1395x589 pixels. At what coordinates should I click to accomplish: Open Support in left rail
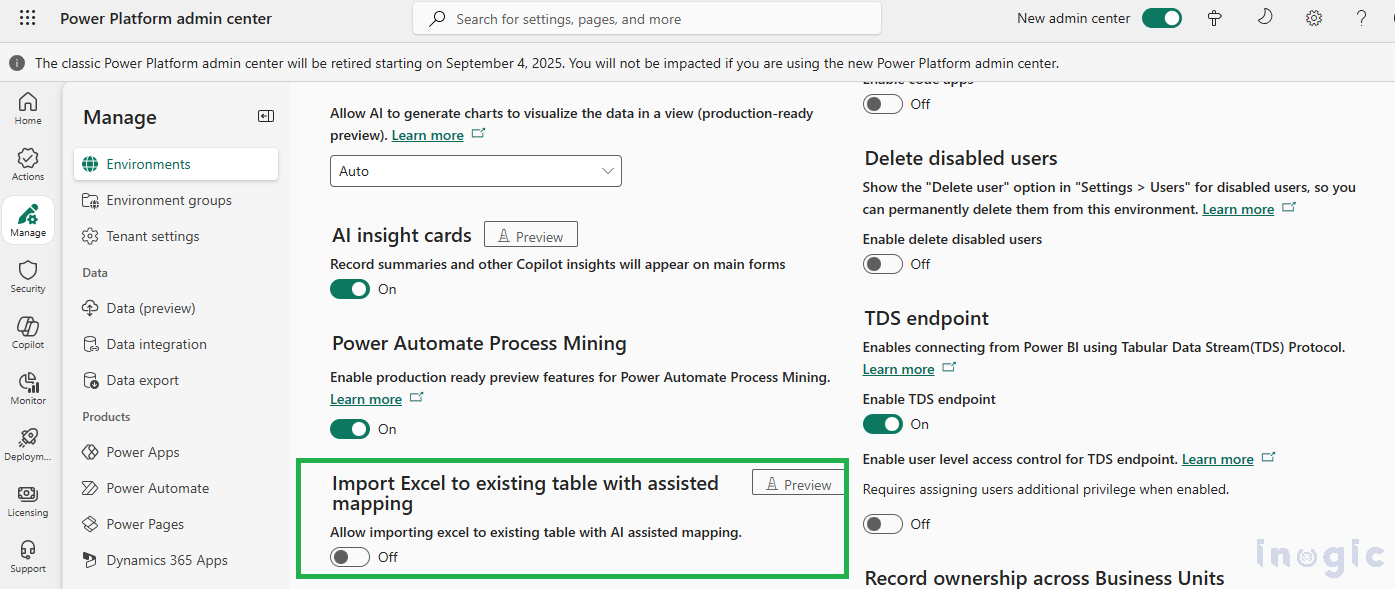click(28, 556)
